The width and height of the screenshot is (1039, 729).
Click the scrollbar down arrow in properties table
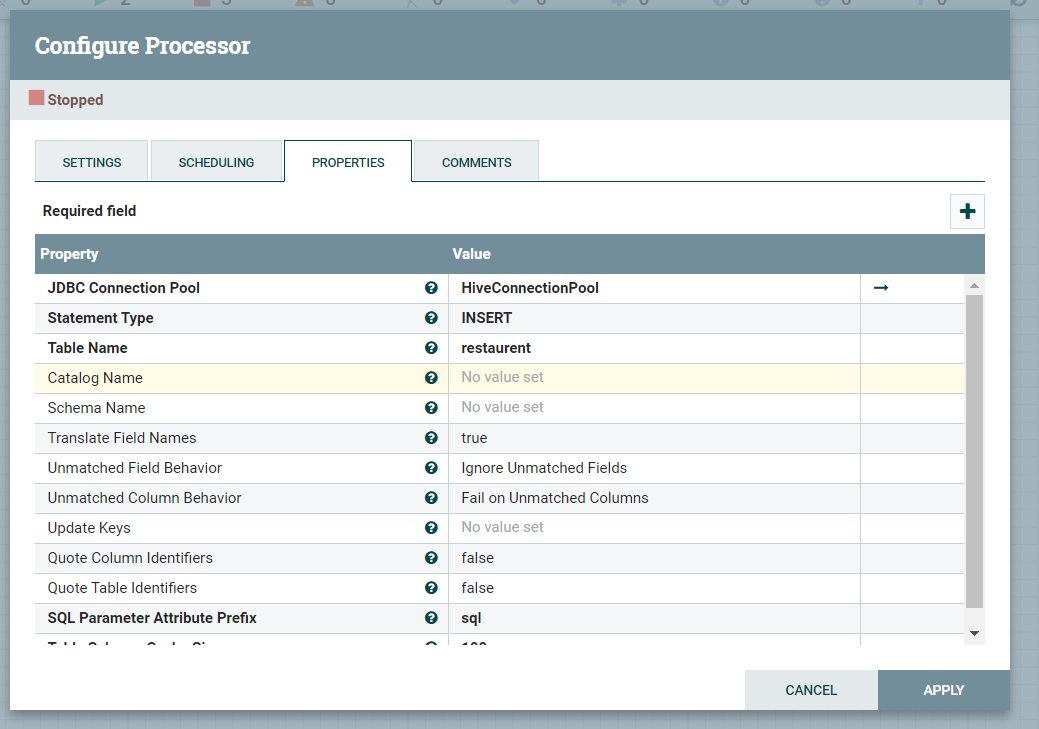click(975, 633)
